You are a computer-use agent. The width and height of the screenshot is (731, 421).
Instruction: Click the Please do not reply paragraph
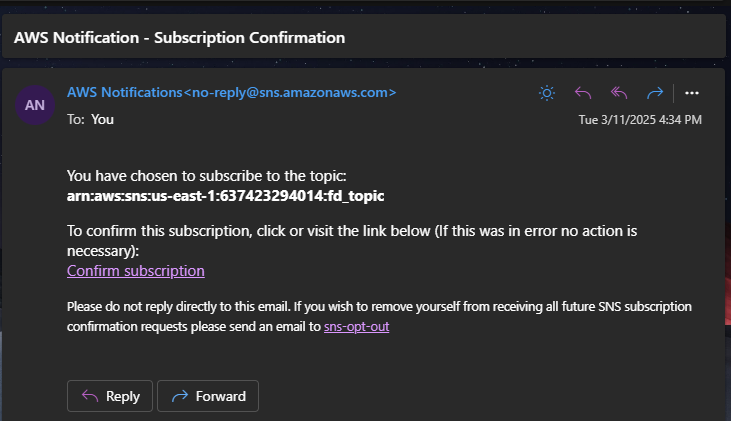coord(379,316)
